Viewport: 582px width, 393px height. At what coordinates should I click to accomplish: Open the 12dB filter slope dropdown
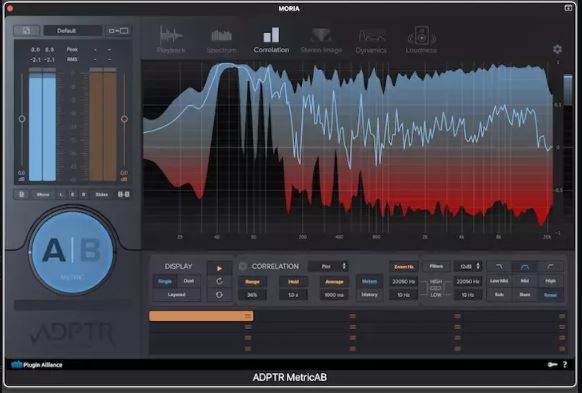[x=468, y=266]
